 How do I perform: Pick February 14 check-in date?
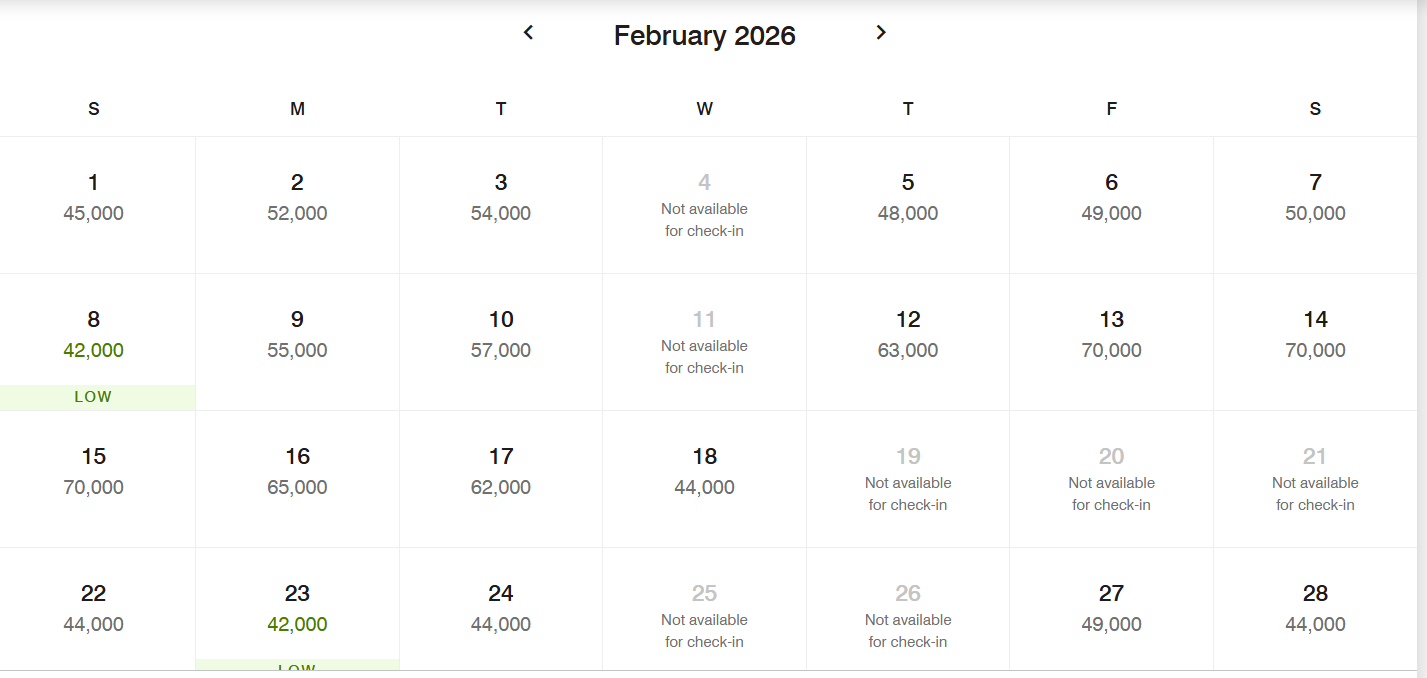point(1315,335)
